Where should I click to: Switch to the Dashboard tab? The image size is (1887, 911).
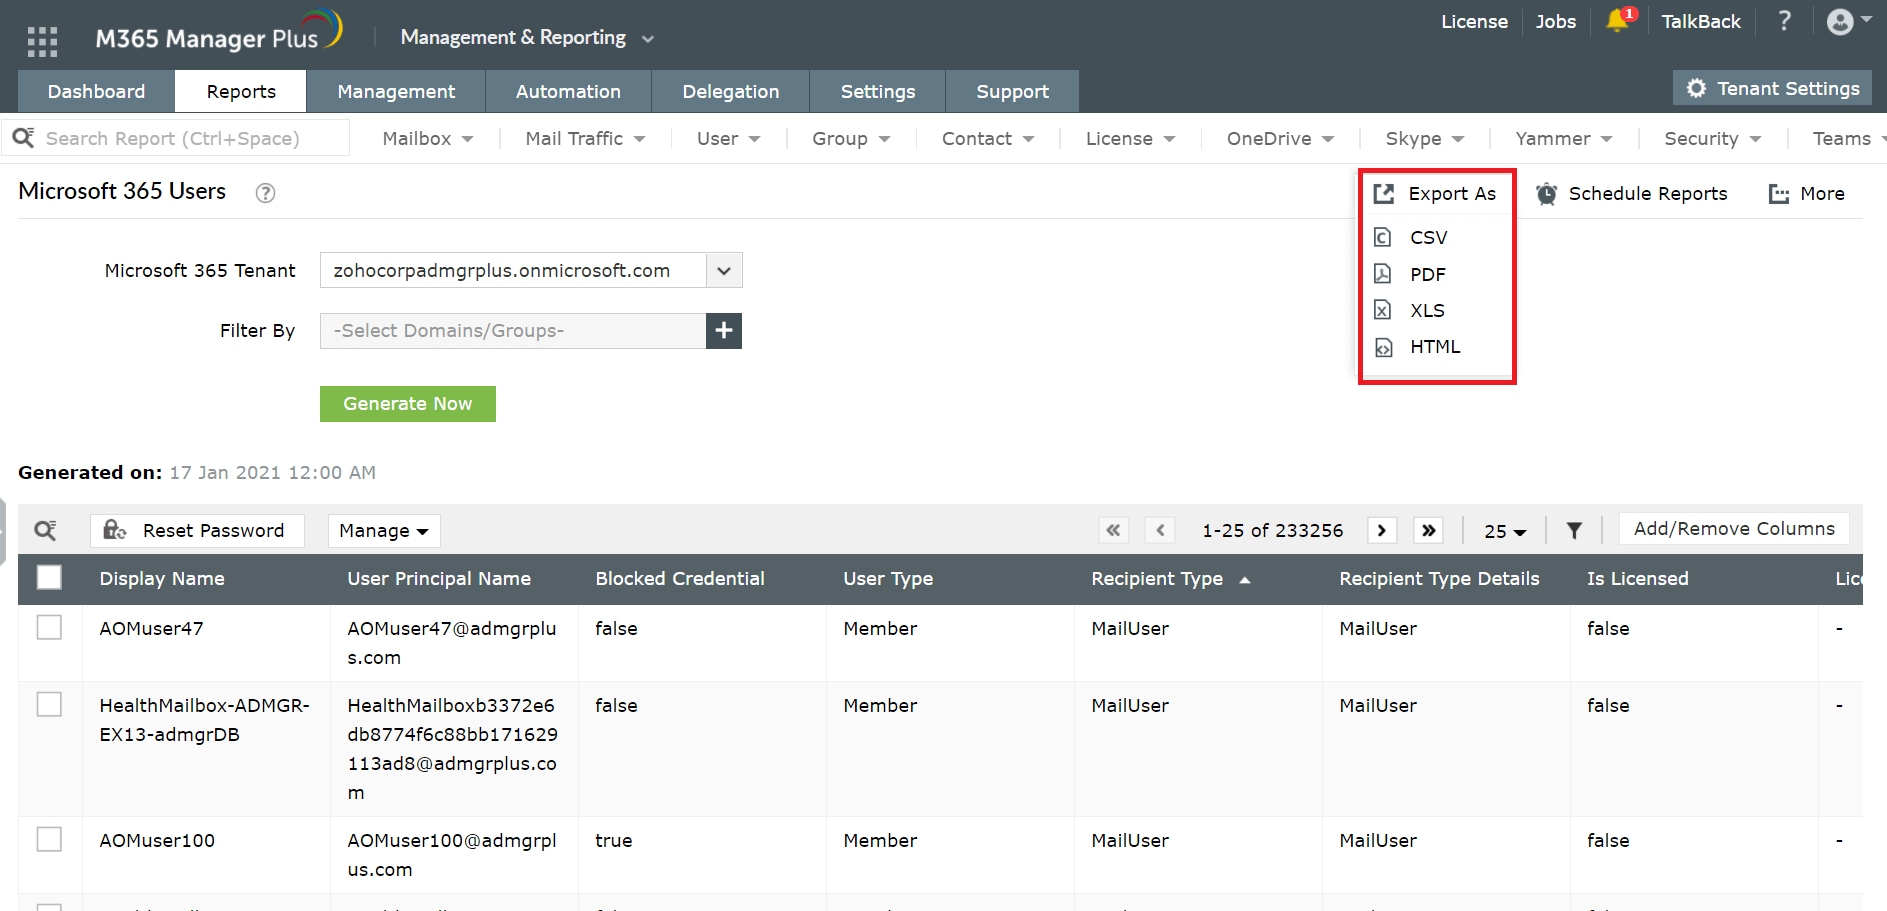96,91
